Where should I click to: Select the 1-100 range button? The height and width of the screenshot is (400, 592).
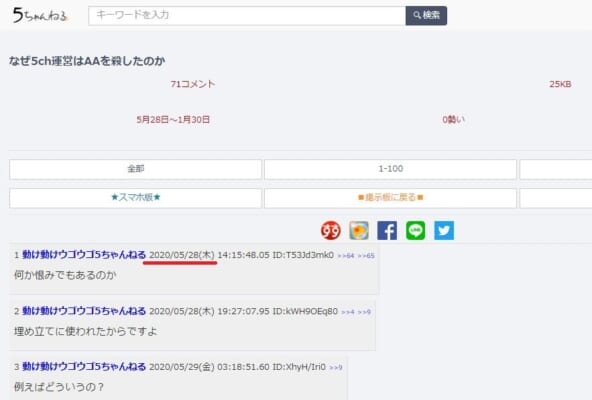(x=390, y=169)
